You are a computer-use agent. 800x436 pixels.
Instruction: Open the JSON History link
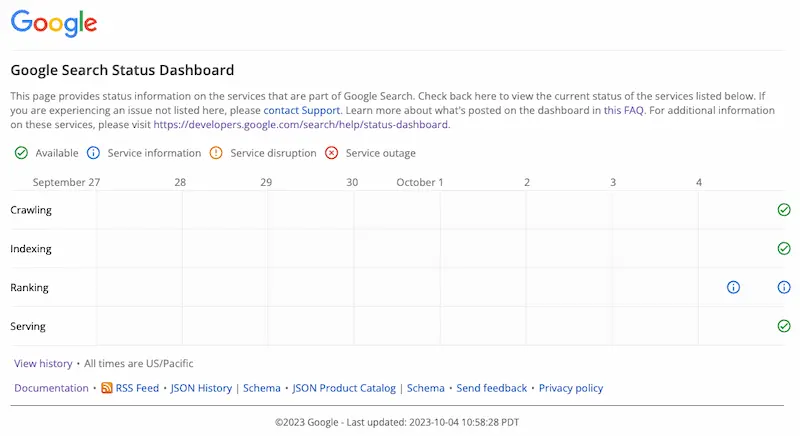[x=201, y=388]
